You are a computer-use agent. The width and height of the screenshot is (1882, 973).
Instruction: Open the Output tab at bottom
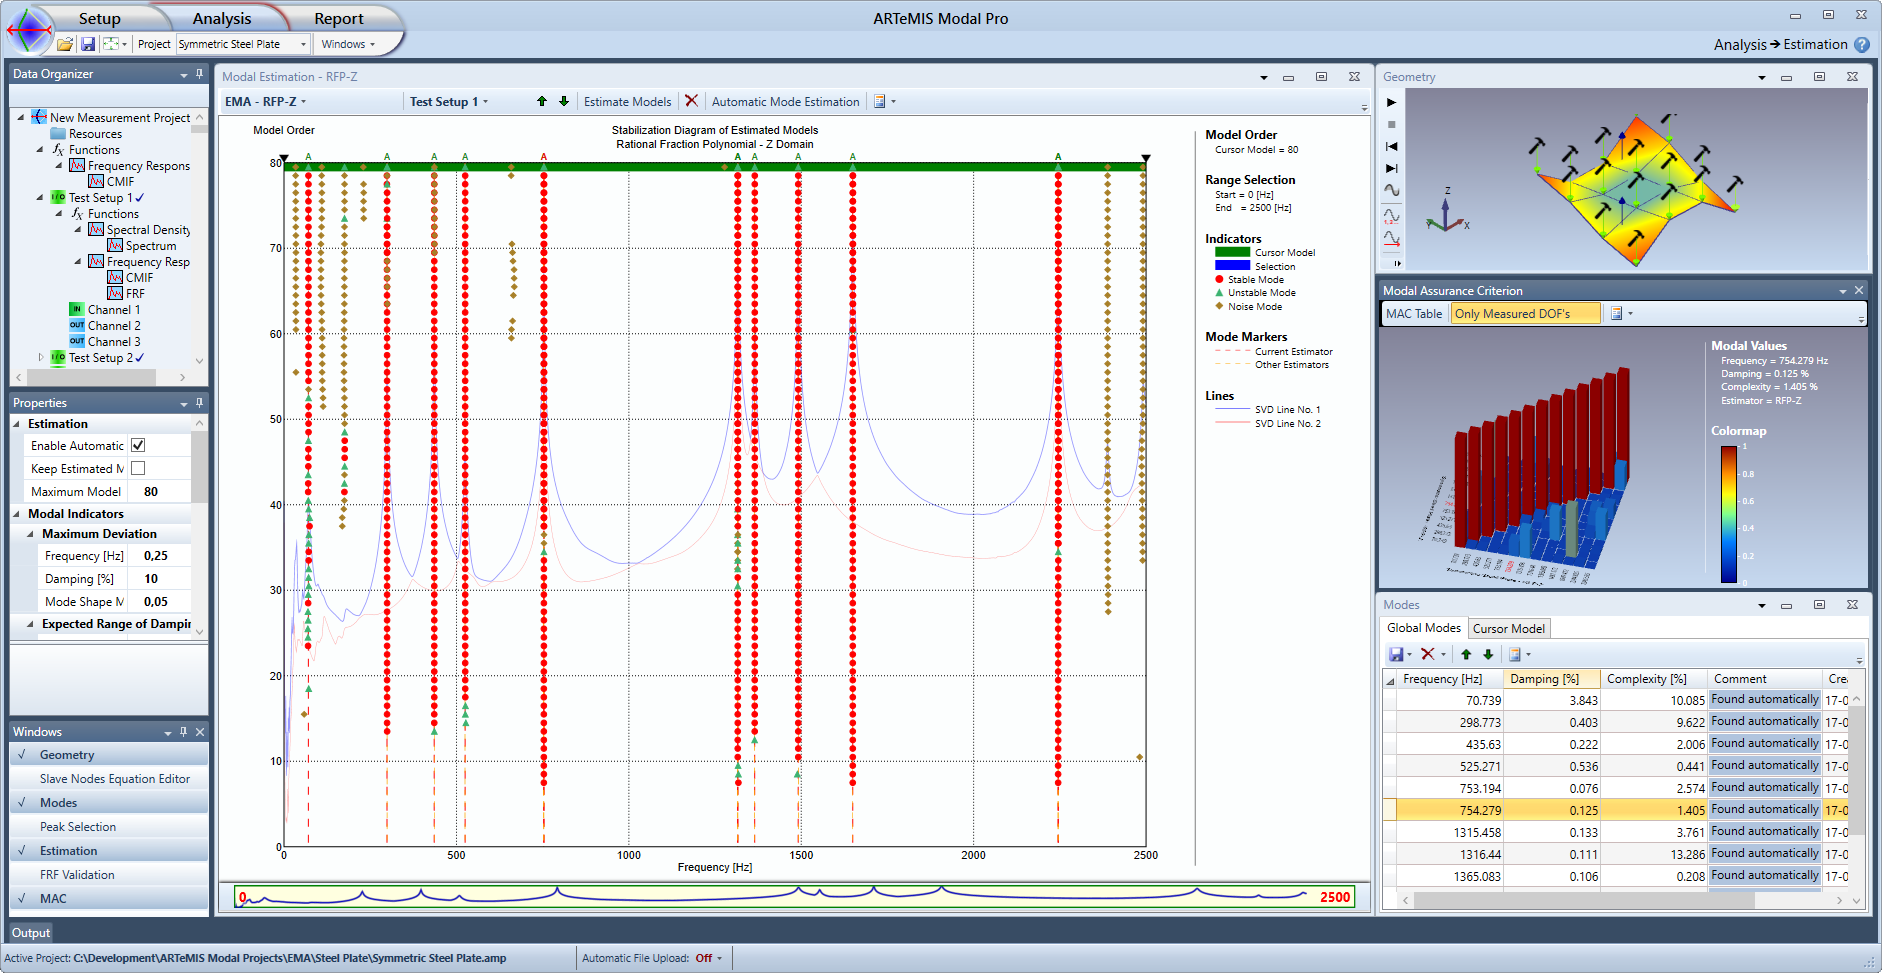(x=31, y=933)
